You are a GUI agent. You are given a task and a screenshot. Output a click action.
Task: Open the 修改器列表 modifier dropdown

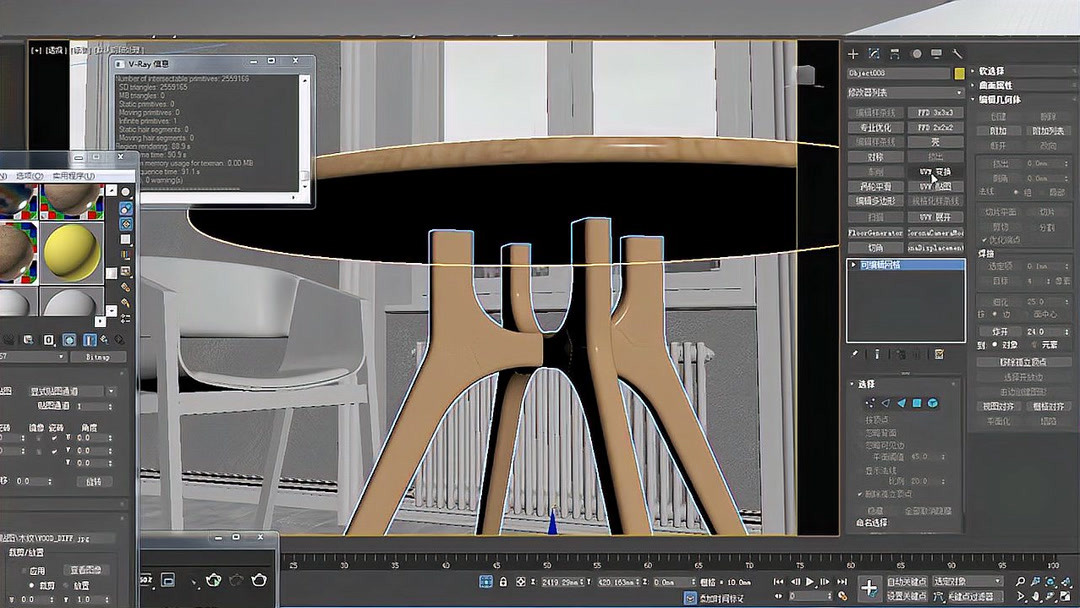coord(960,92)
